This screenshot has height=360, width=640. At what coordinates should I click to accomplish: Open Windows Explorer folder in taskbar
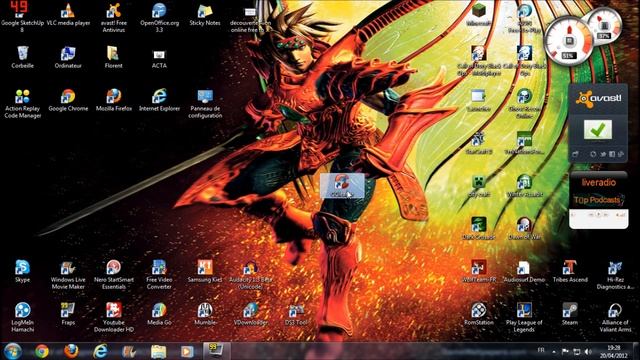click(x=158, y=351)
